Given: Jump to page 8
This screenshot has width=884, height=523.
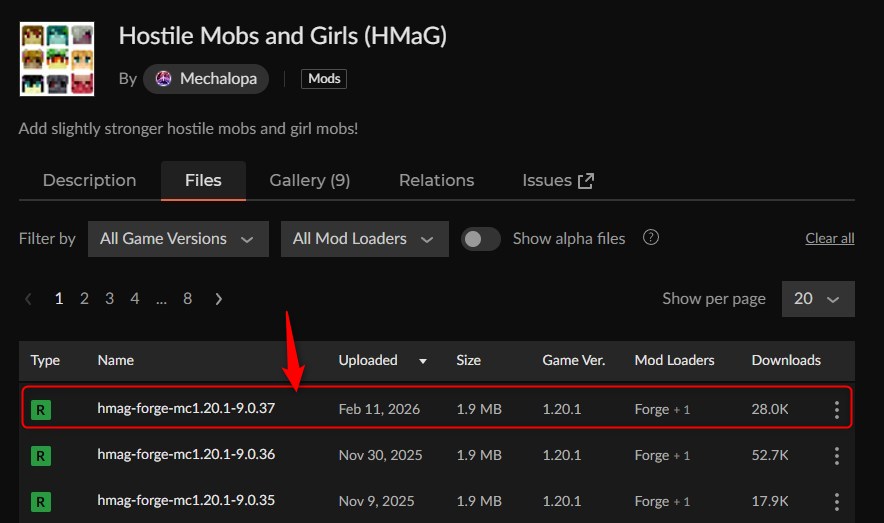Looking at the screenshot, I should point(188,299).
